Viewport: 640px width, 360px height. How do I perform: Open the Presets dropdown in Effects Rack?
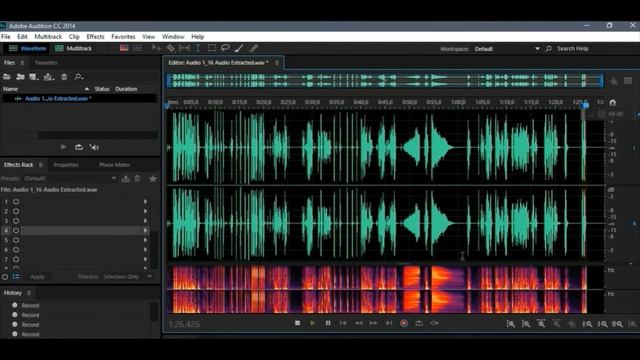pyautogui.click(x=70, y=178)
